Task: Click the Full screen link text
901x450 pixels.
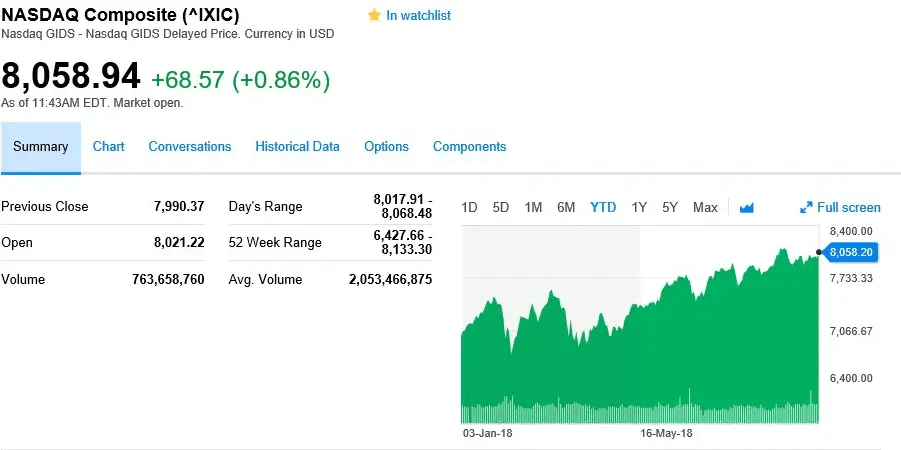Action: (x=849, y=208)
